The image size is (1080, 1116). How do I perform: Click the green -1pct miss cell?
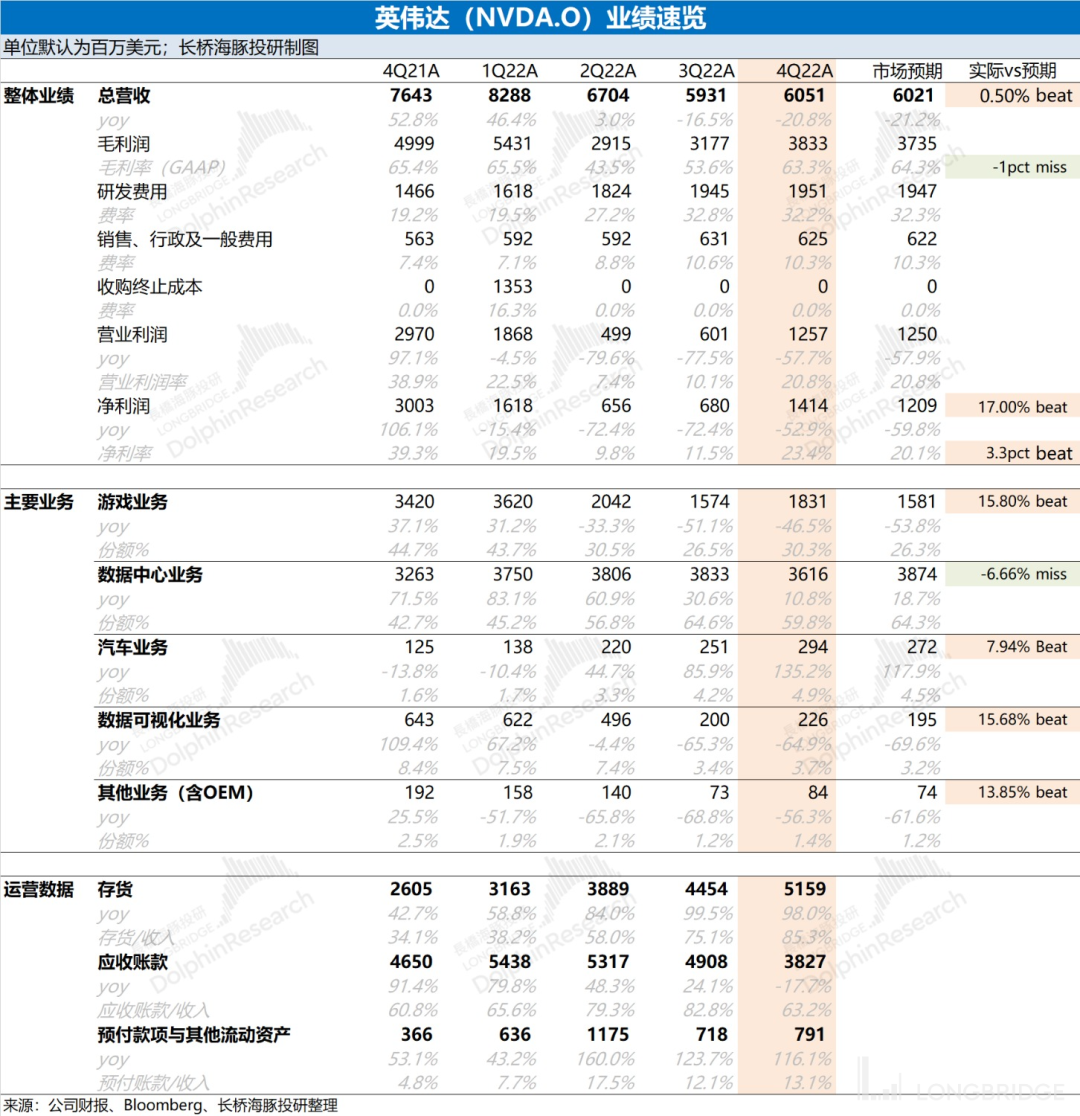coord(1011,167)
